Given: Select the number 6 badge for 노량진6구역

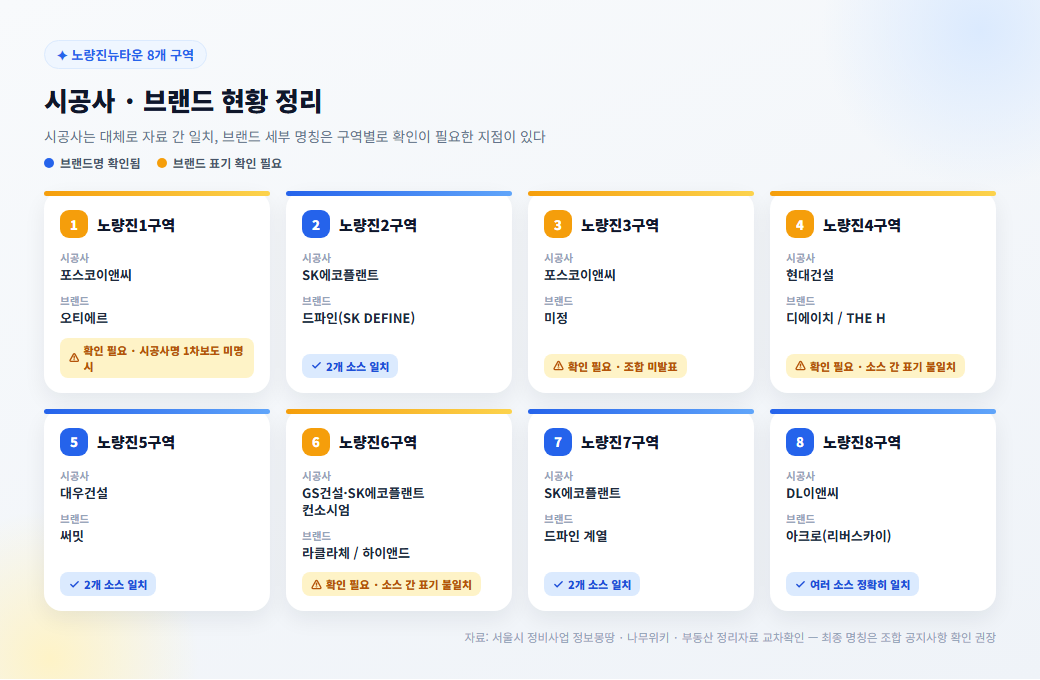Looking at the screenshot, I should tap(316, 442).
